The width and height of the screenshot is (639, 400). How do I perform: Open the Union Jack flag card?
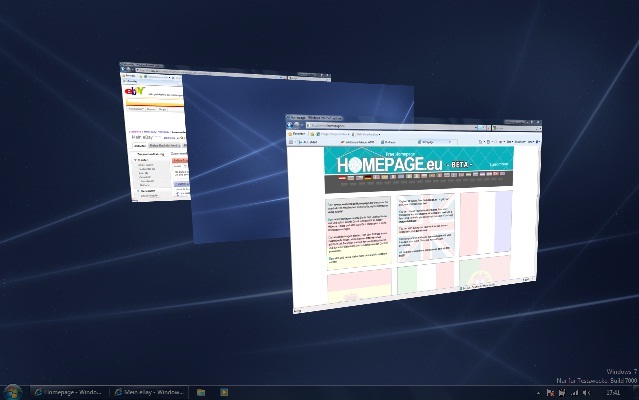pyautogui.click(x=425, y=227)
